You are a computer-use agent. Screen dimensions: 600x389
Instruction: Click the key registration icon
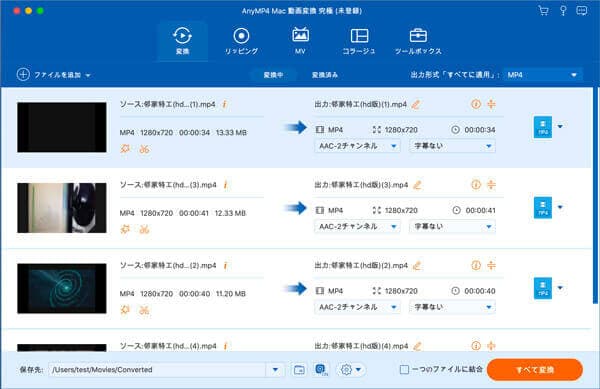coord(563,10)
